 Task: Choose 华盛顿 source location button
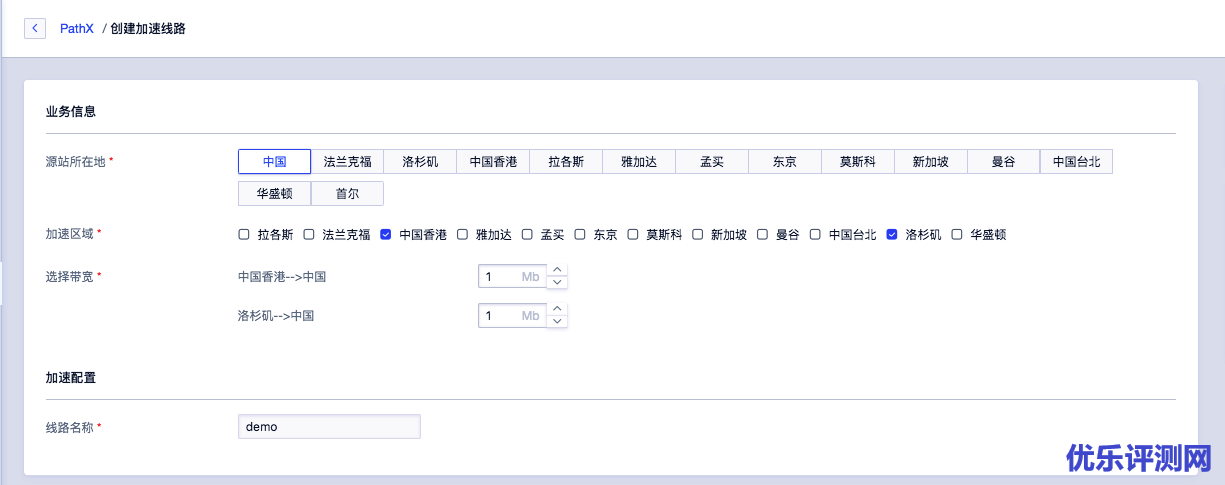[274, 194]
